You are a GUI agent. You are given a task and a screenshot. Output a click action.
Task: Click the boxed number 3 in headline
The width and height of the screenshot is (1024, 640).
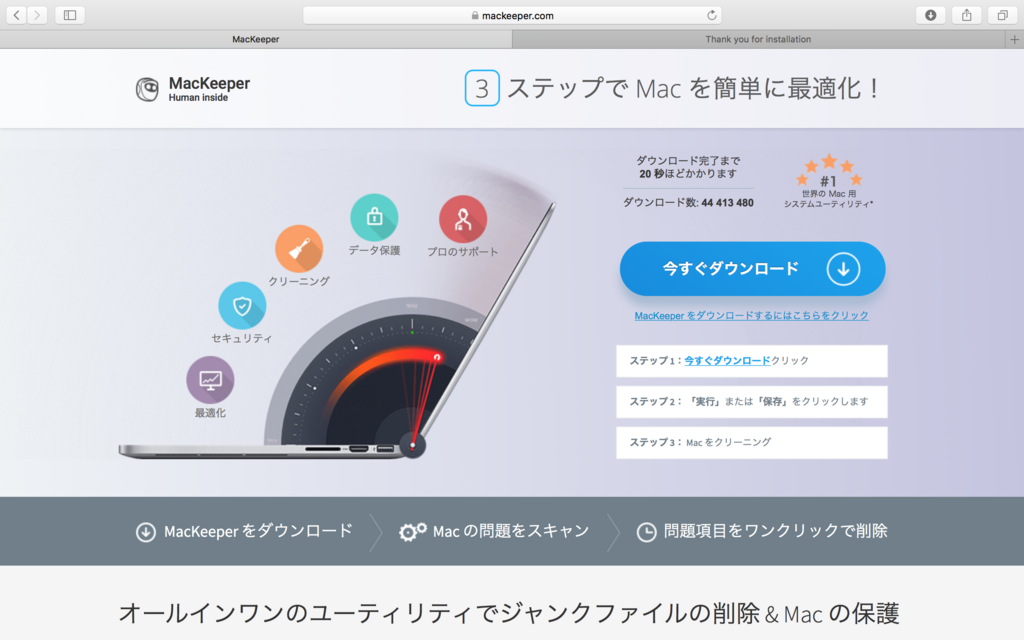[482, 88]
